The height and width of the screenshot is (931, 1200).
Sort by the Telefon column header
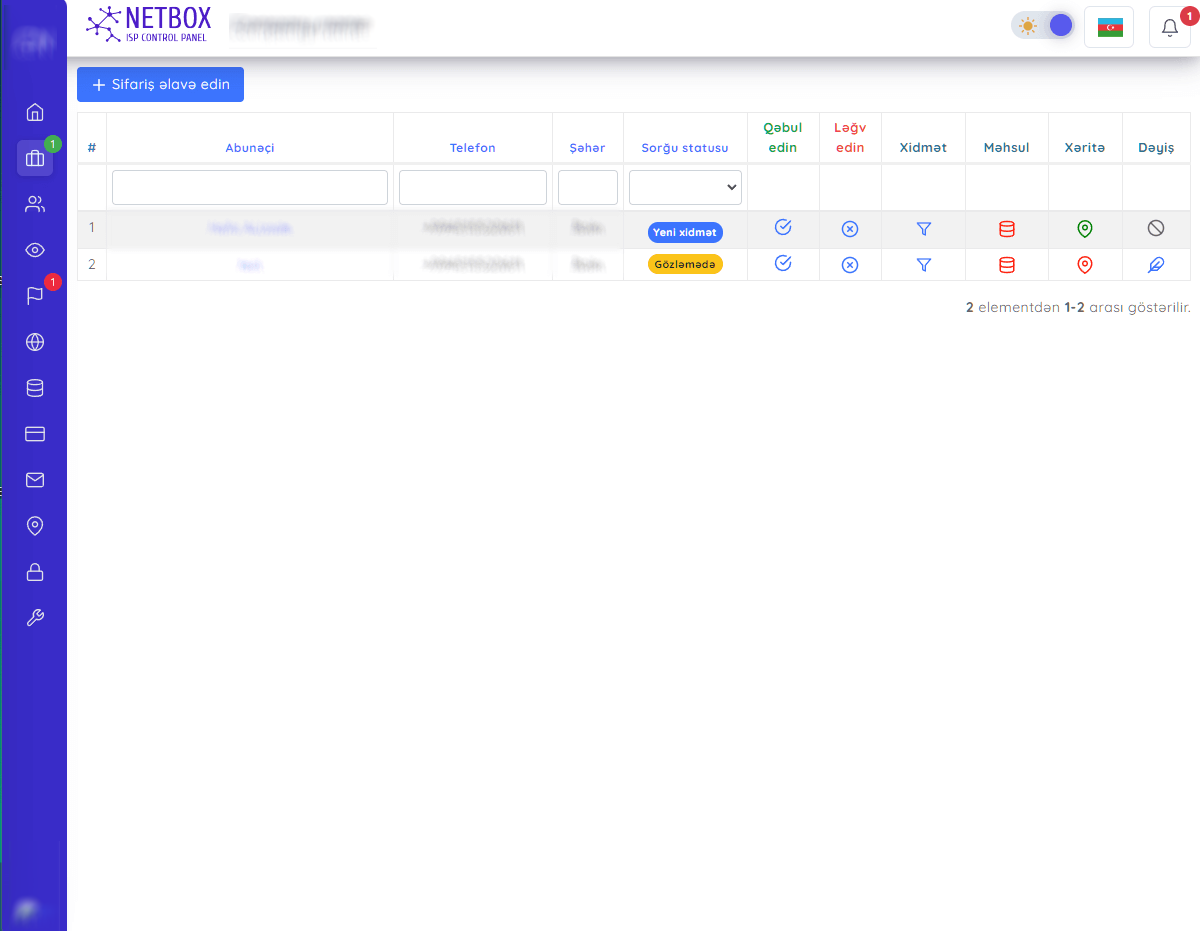point(472,148)
